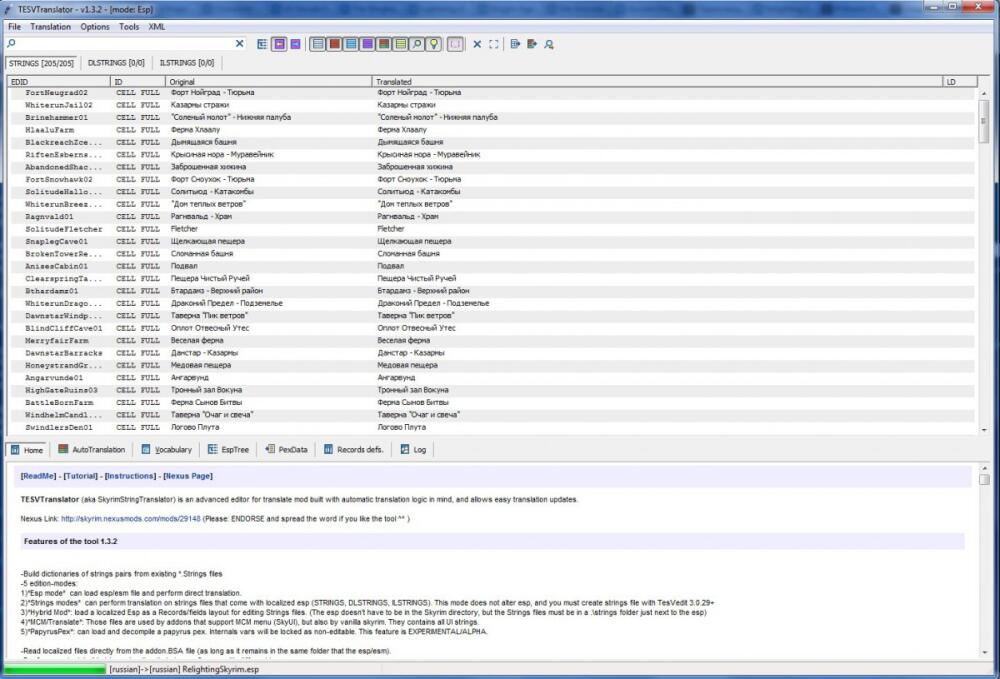This screenshot has height=679, width=1000.
Task: Click the green progress bar in status bar
Action: pos(55,669)
